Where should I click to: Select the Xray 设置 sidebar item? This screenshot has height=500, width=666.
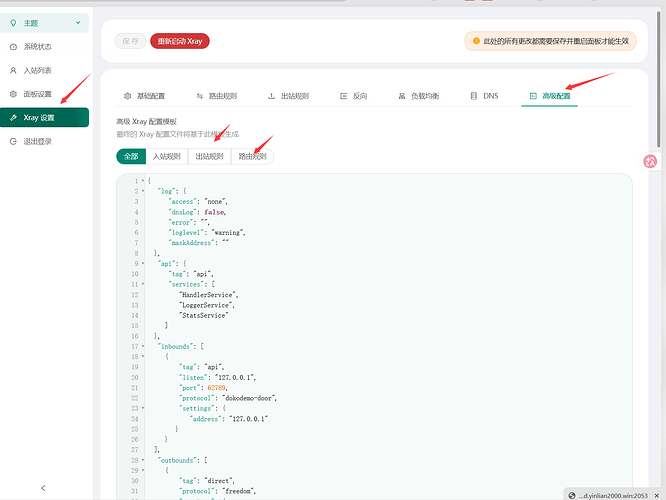pyautogui.click(x=44, y=118)
